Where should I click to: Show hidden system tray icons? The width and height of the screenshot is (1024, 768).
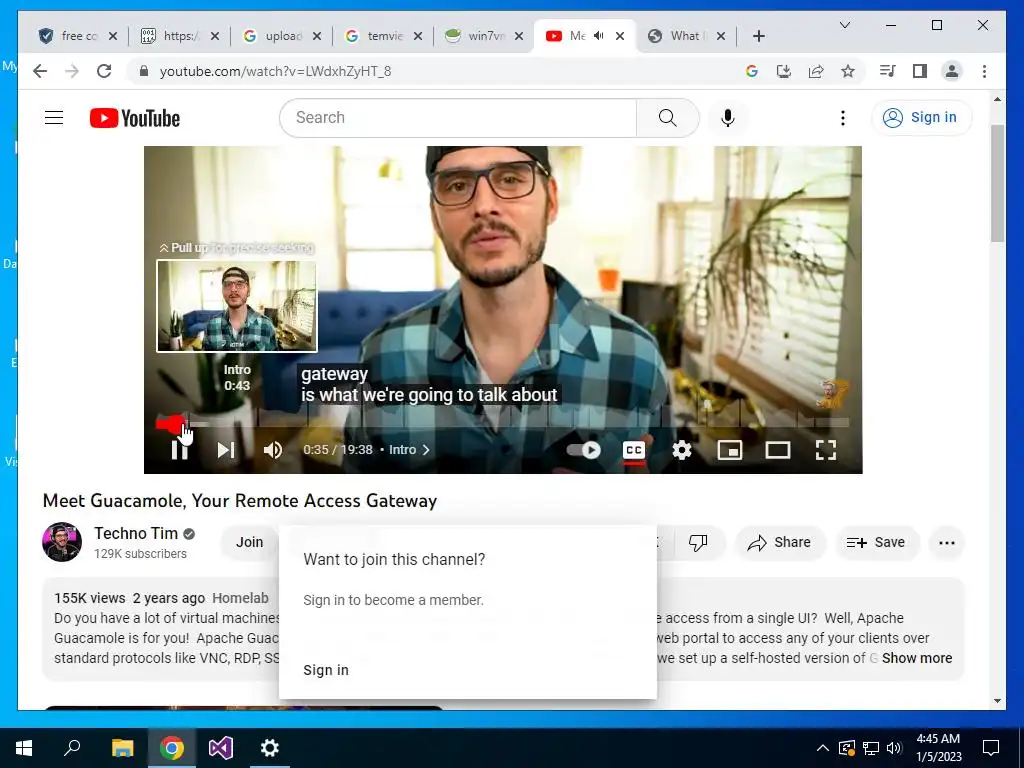[823, 748]
